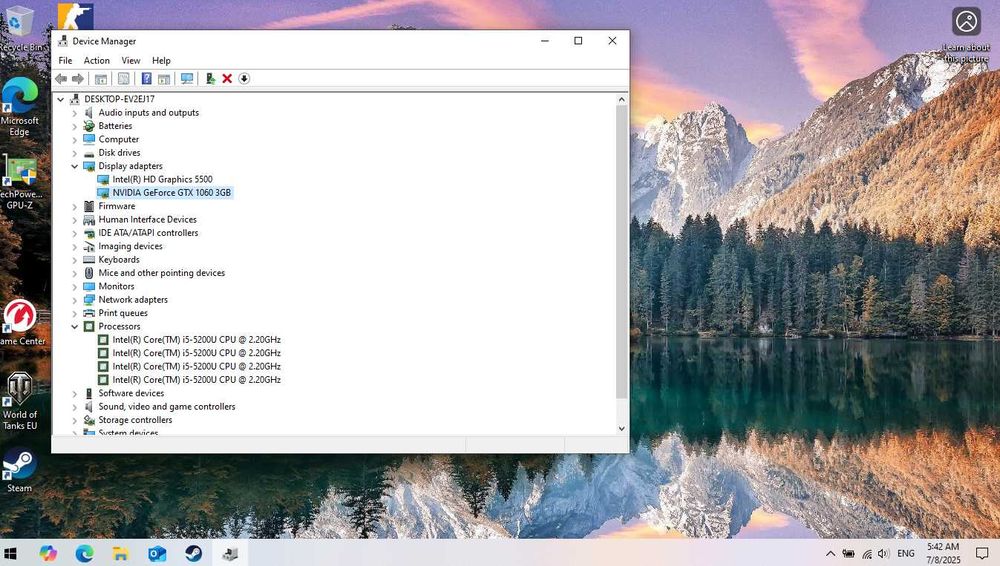Click Show/Hide Console Tree toolbar icon

click(101, 78)
